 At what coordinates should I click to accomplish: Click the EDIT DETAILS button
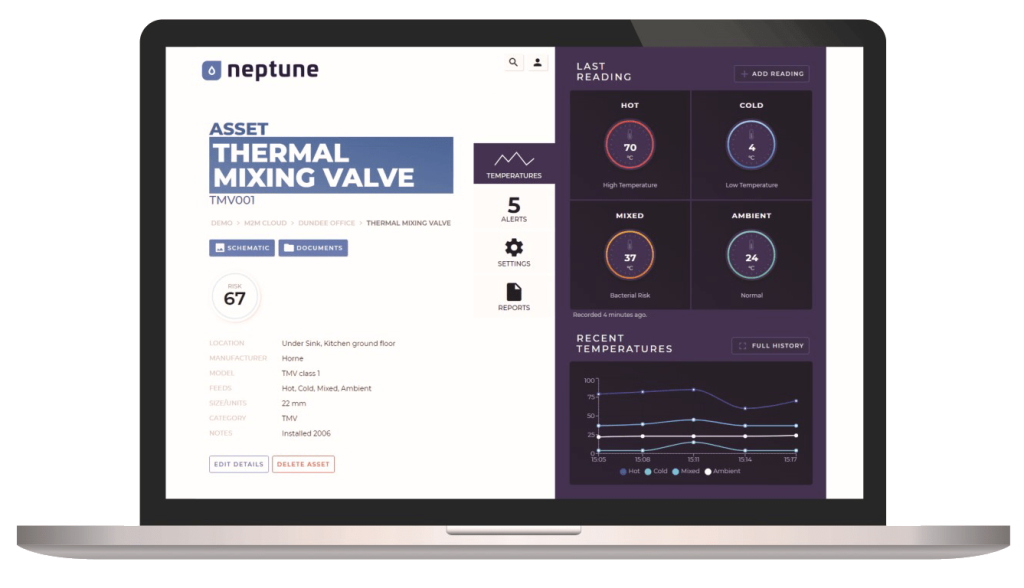(238, 464)
